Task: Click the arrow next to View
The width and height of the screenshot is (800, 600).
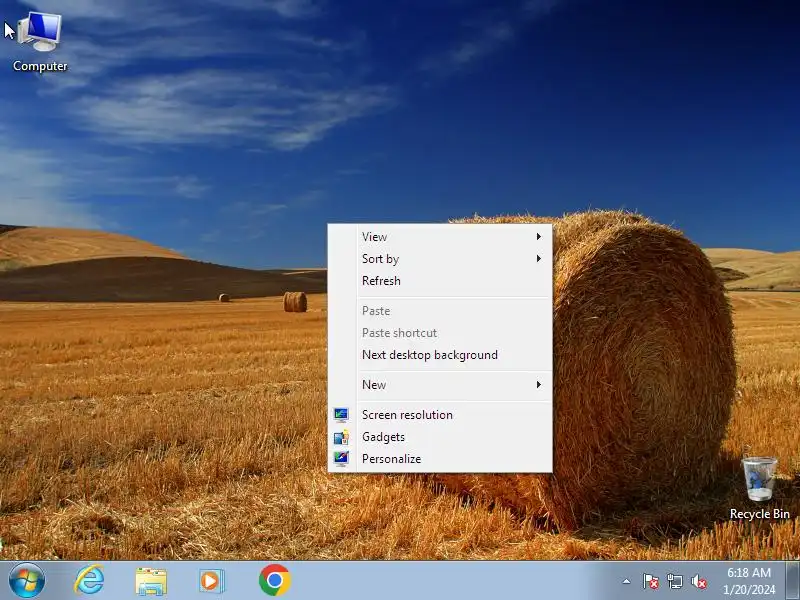Action: coord(538,237)
